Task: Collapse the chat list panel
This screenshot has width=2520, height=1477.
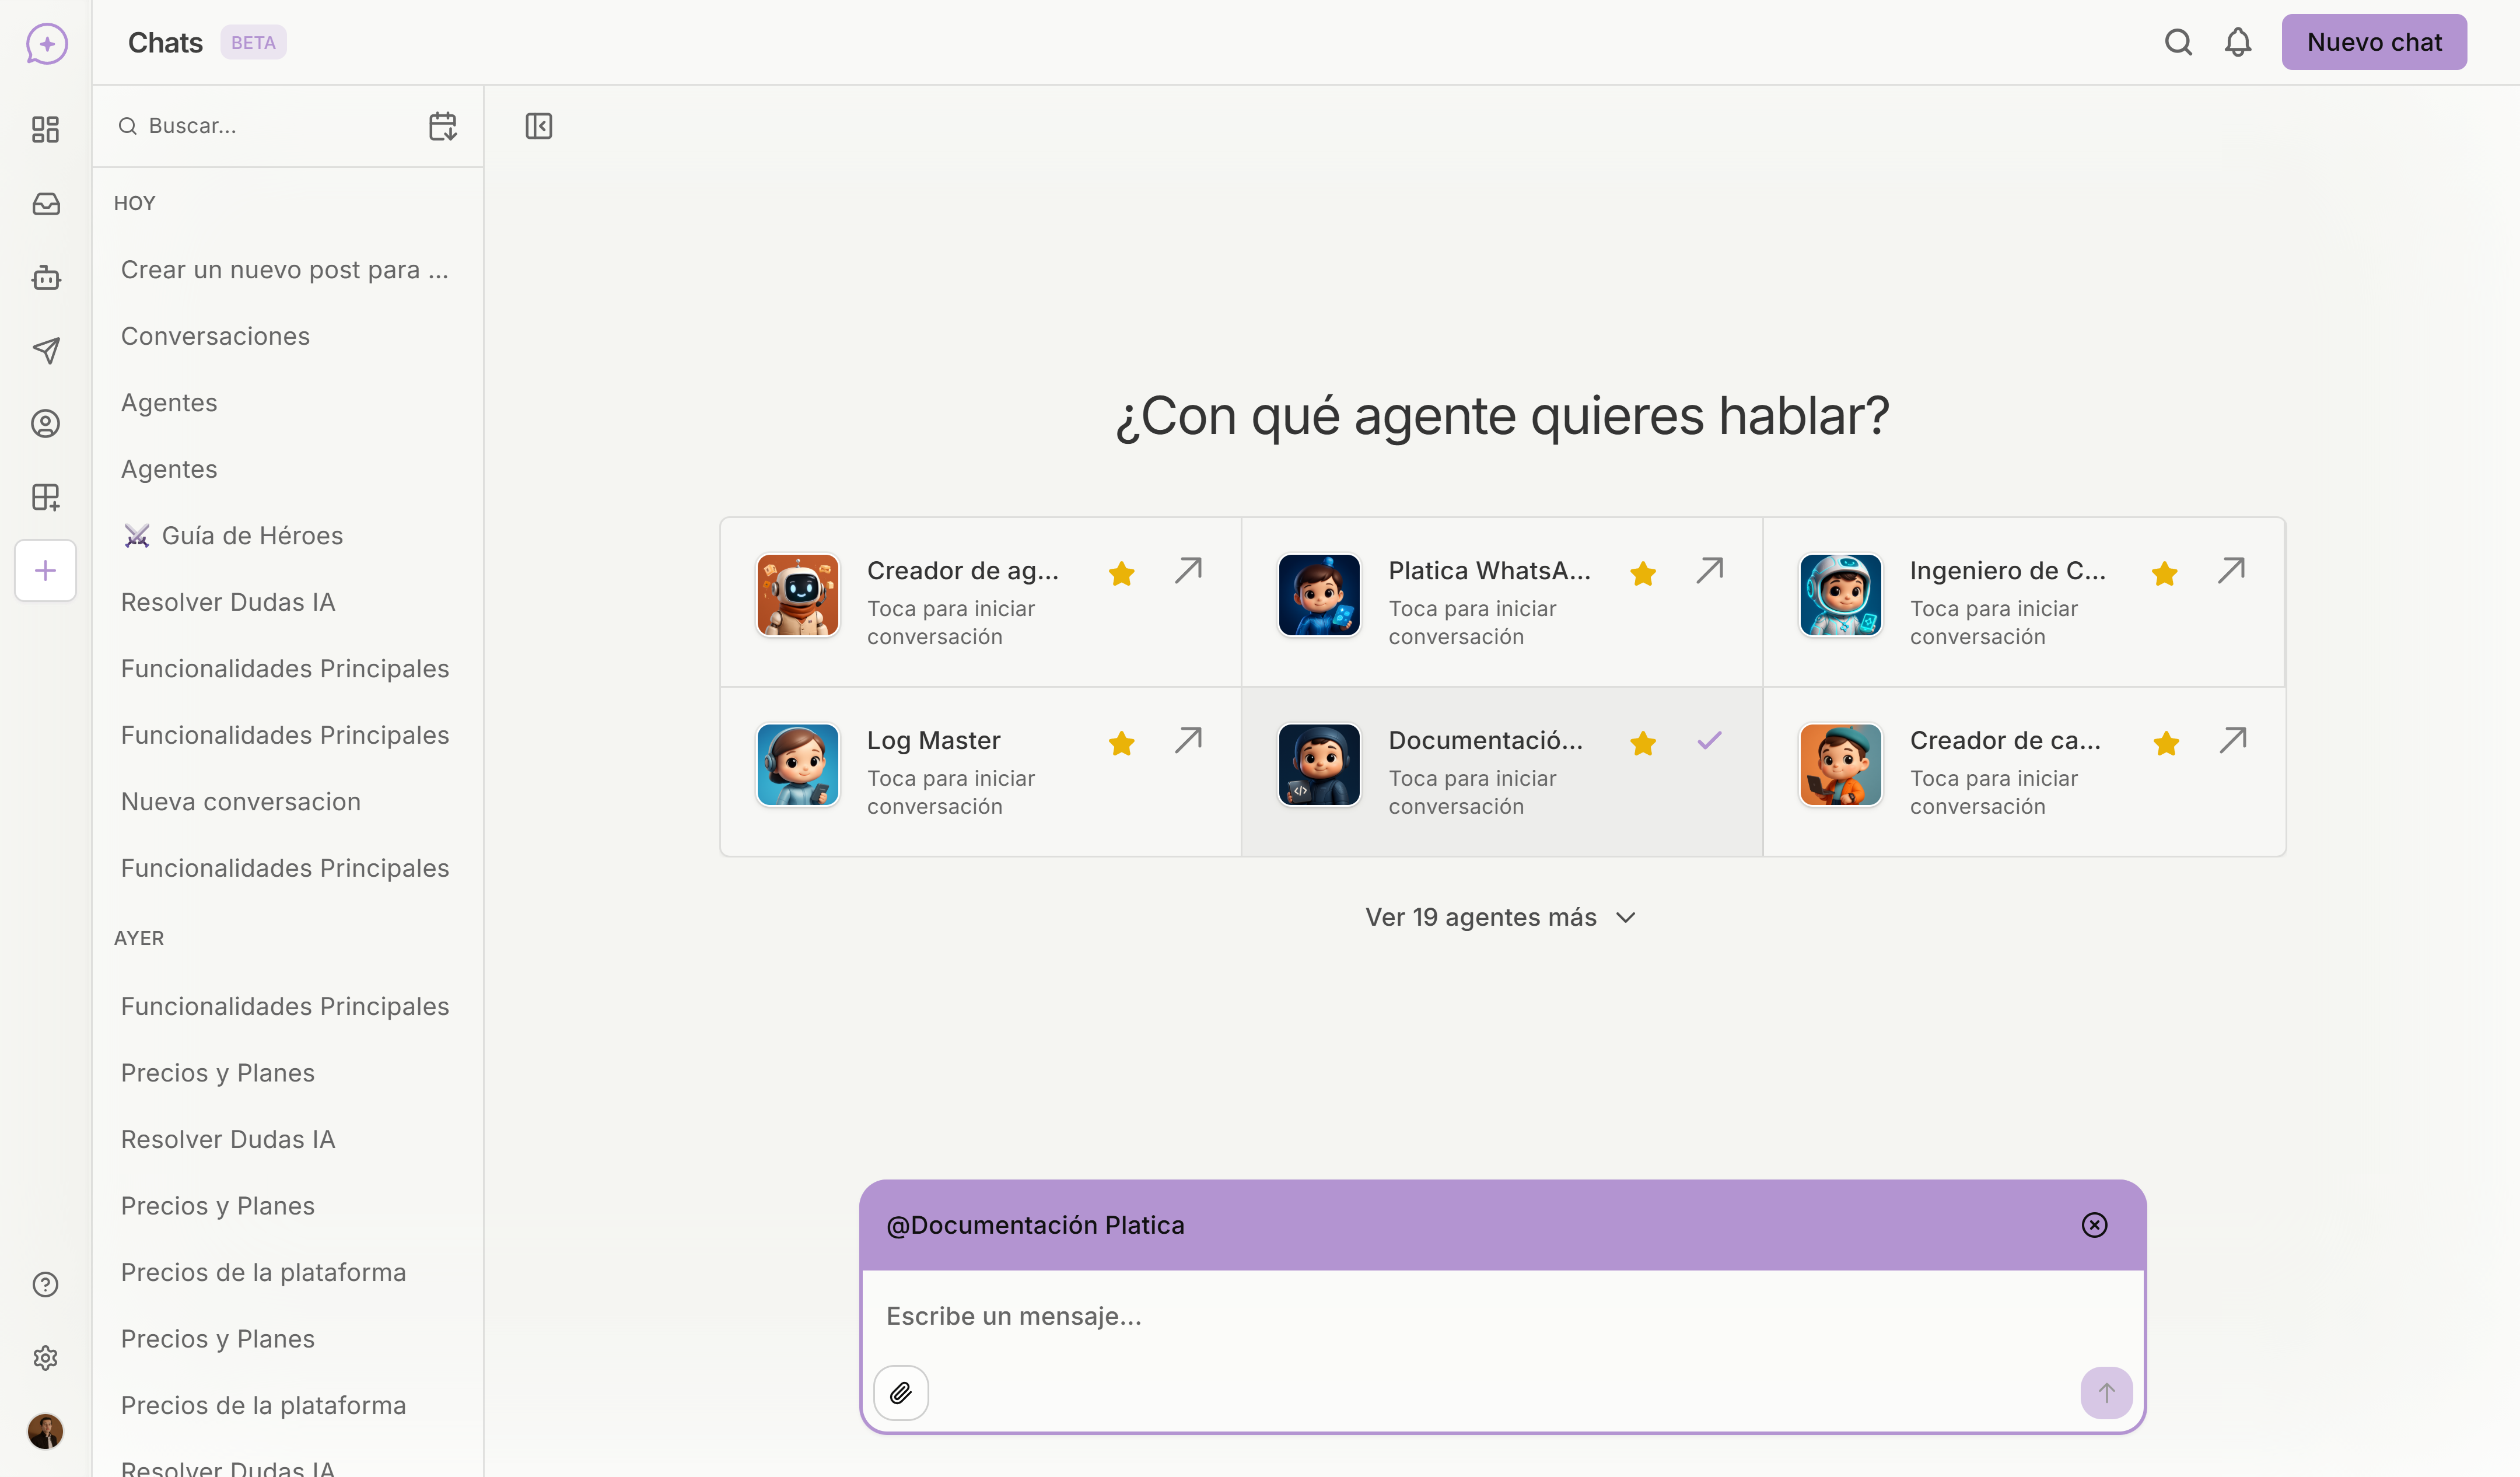Action: click(x=539, y=126)
